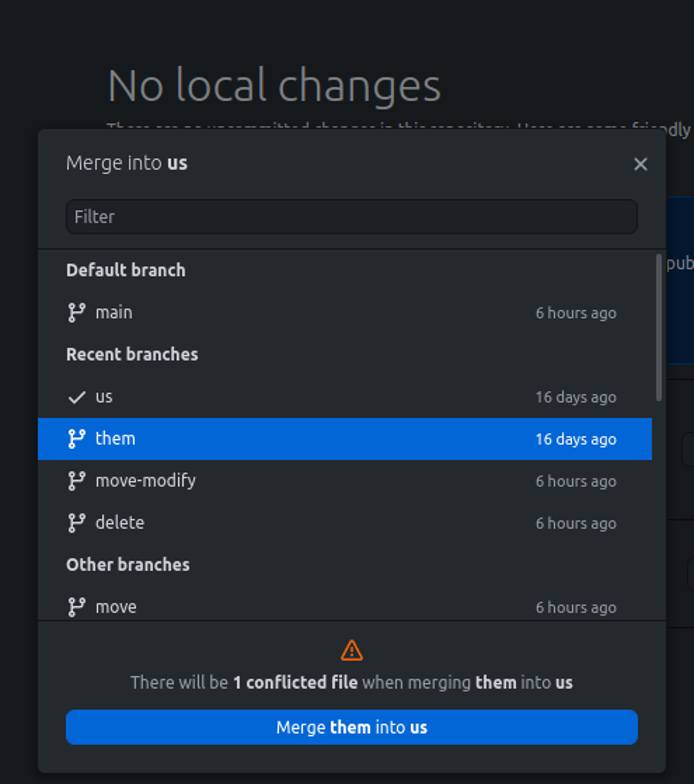Choose the move branch under Other branches
Screen dimensions: 694x784
340,607
